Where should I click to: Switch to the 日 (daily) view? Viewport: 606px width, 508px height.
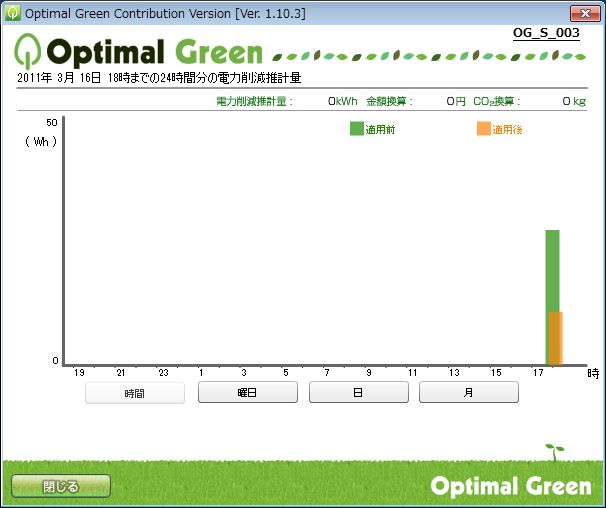(359, 392)
